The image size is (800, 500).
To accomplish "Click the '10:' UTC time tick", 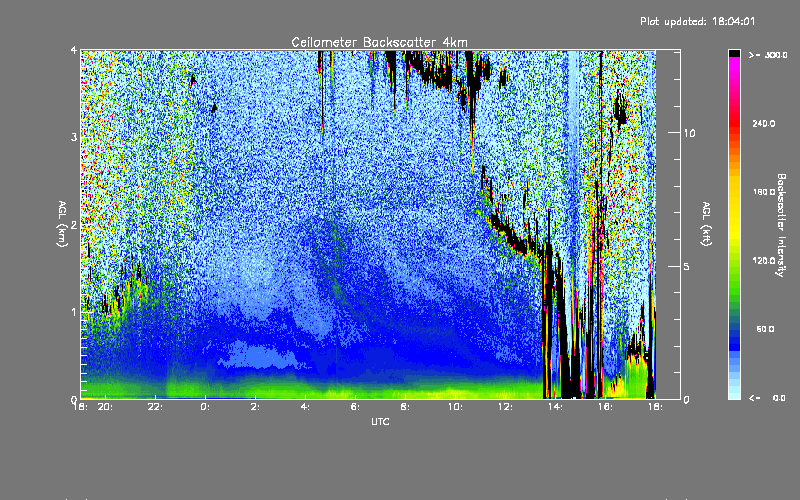I will [455, 407].
